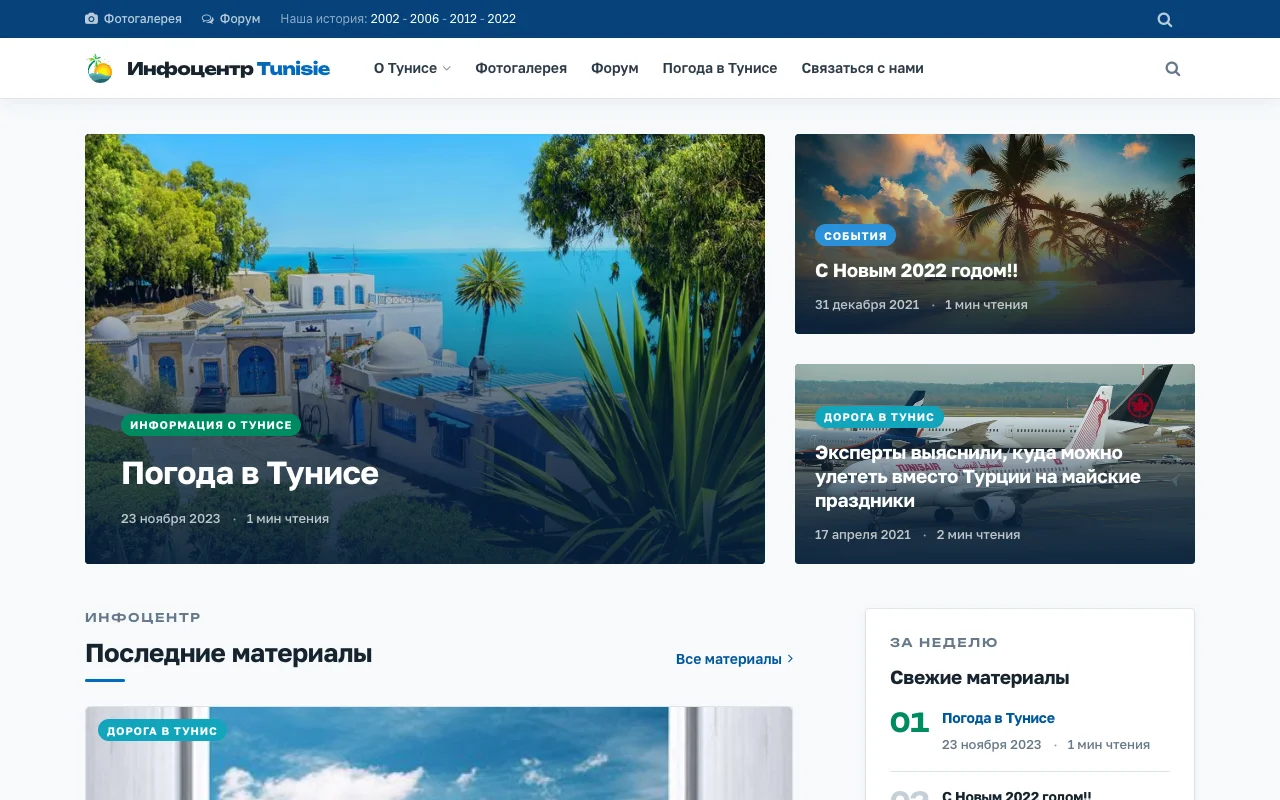Screen dimensions: 1280x800
Task: Open search from the white navigation bar
Action: coord(1173,69)
